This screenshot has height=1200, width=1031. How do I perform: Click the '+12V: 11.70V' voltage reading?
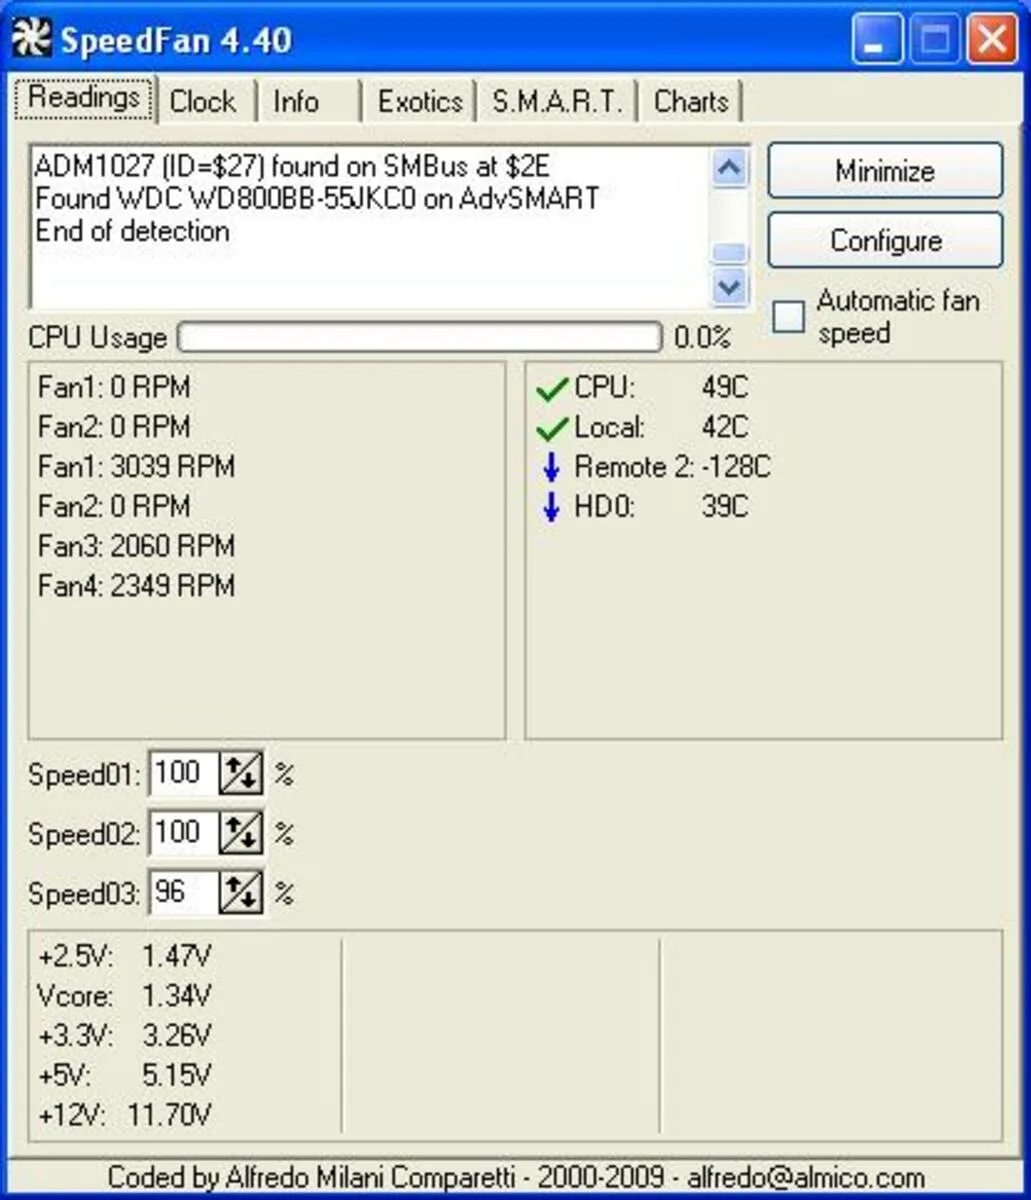124,1115
